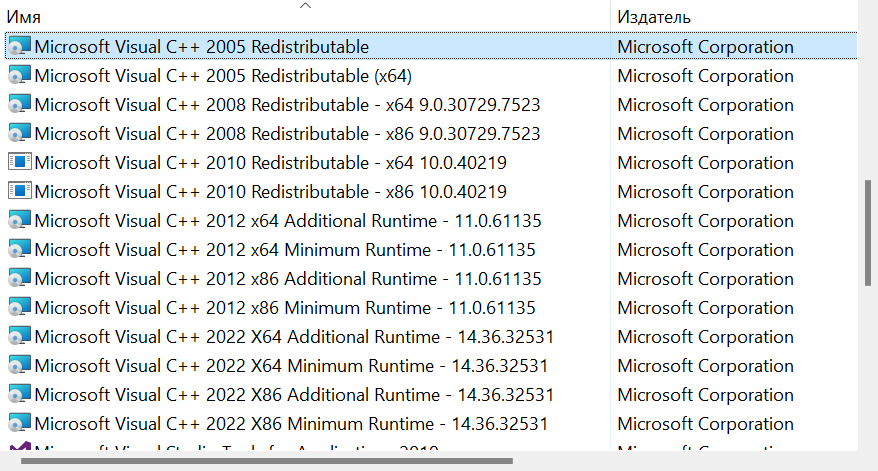Click Microsoft Corporation publisher for 2010 x64 row

705,163
